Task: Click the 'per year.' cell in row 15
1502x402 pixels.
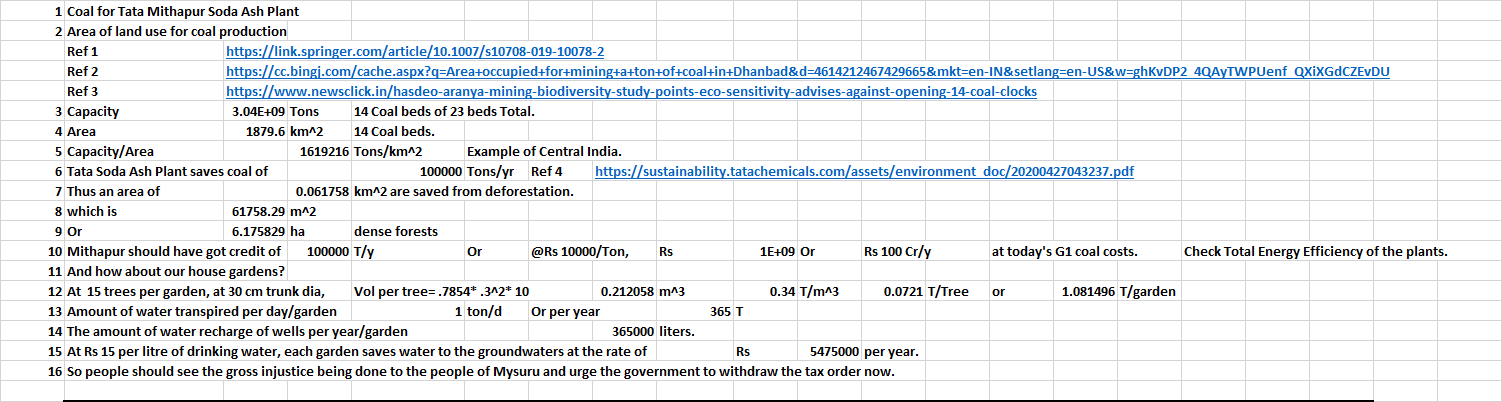Action: 891,351
